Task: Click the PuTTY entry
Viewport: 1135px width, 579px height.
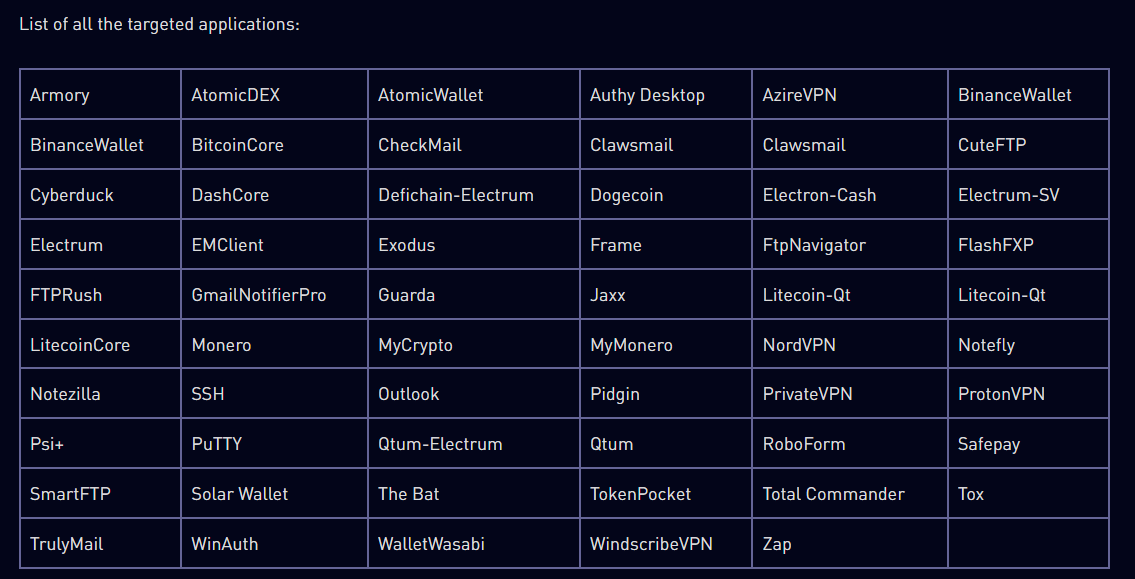Action: (x=274, y=443)
